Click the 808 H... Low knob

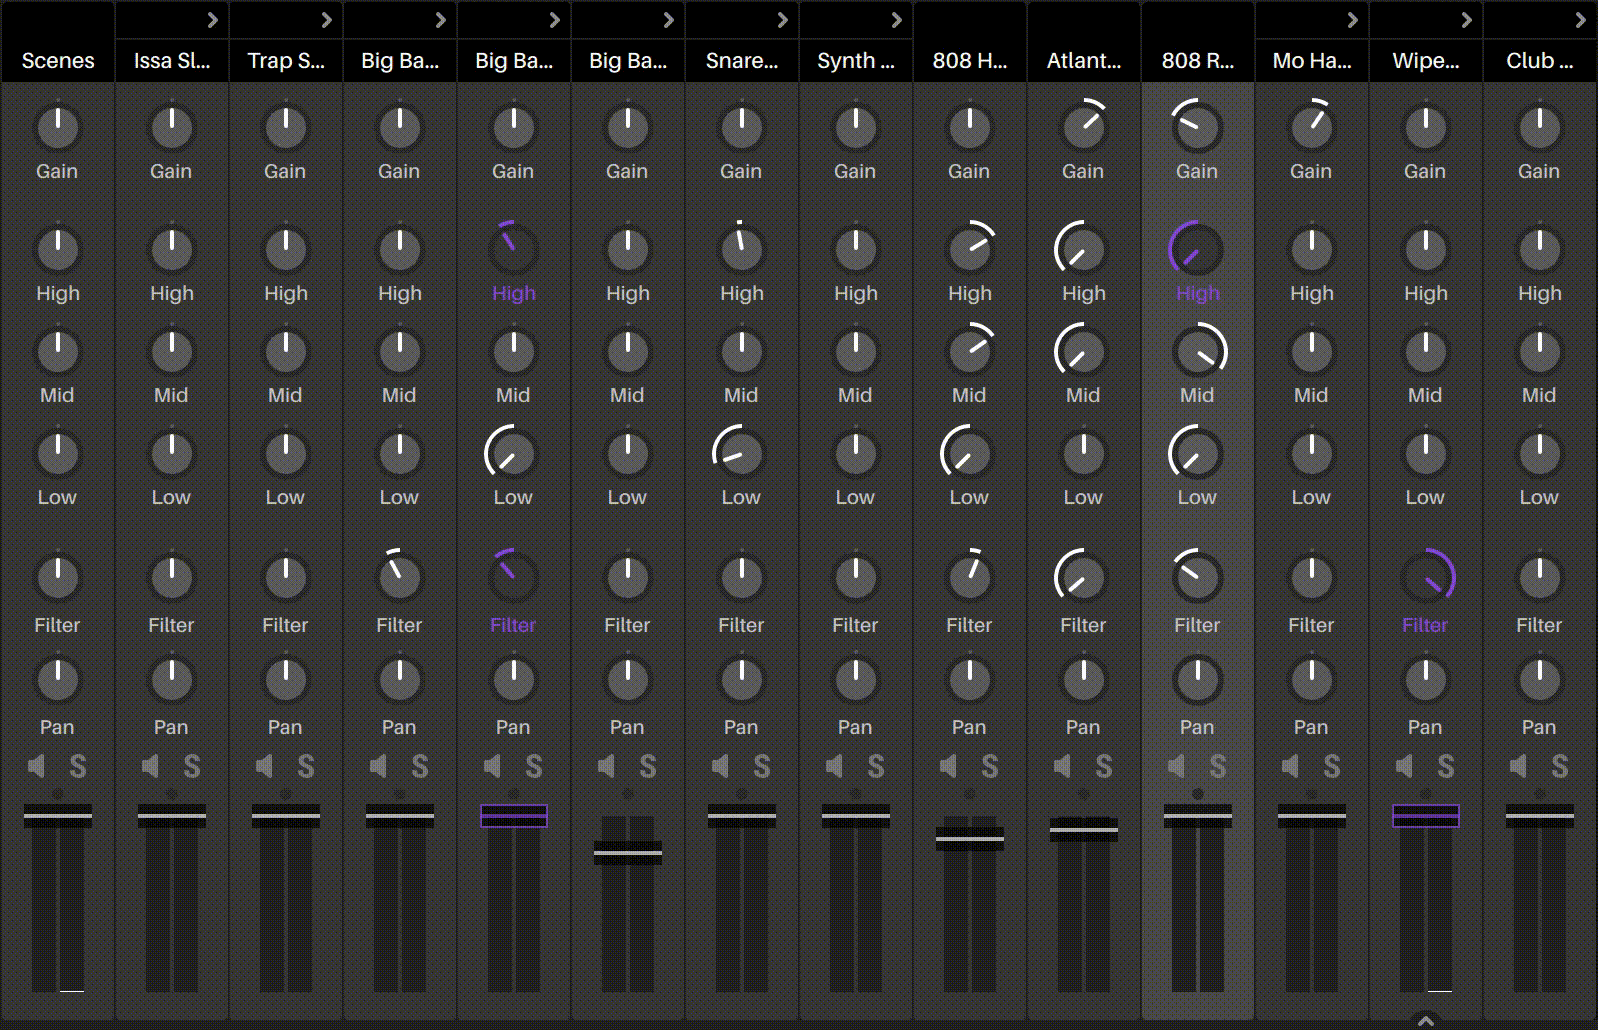pyautogui.click(x=968, y=453)
